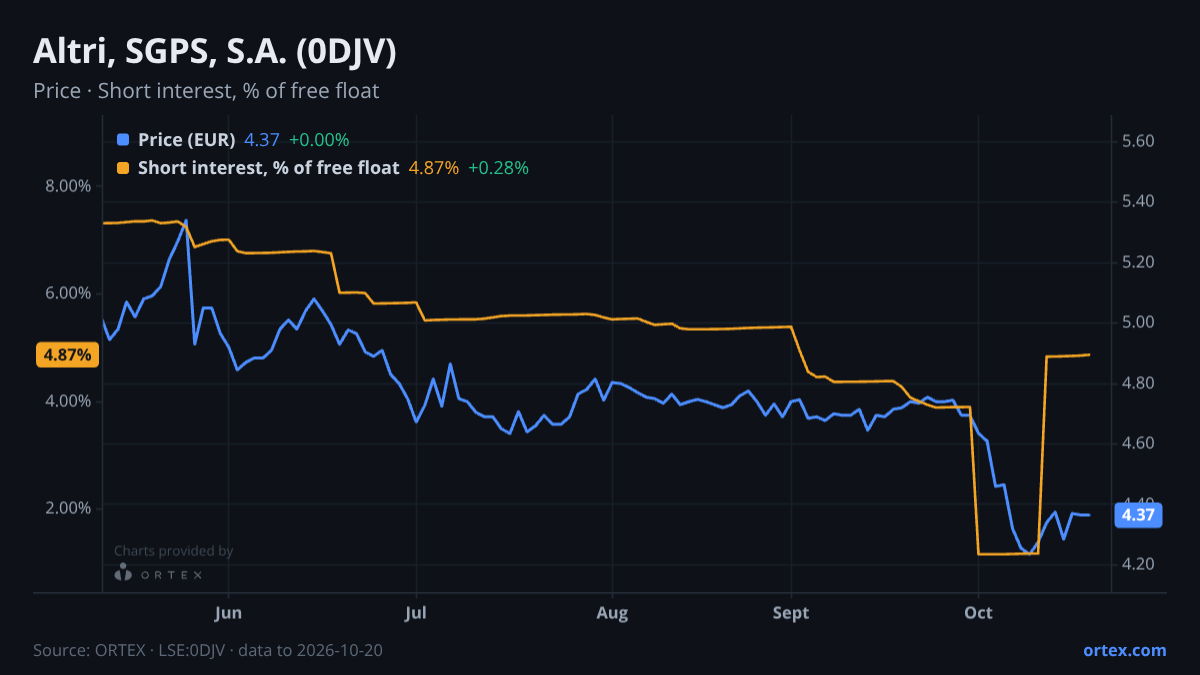Screen dimensions: 1200x675
Task: Click the subtitle Price · Short interest
Action: point(206,91)
